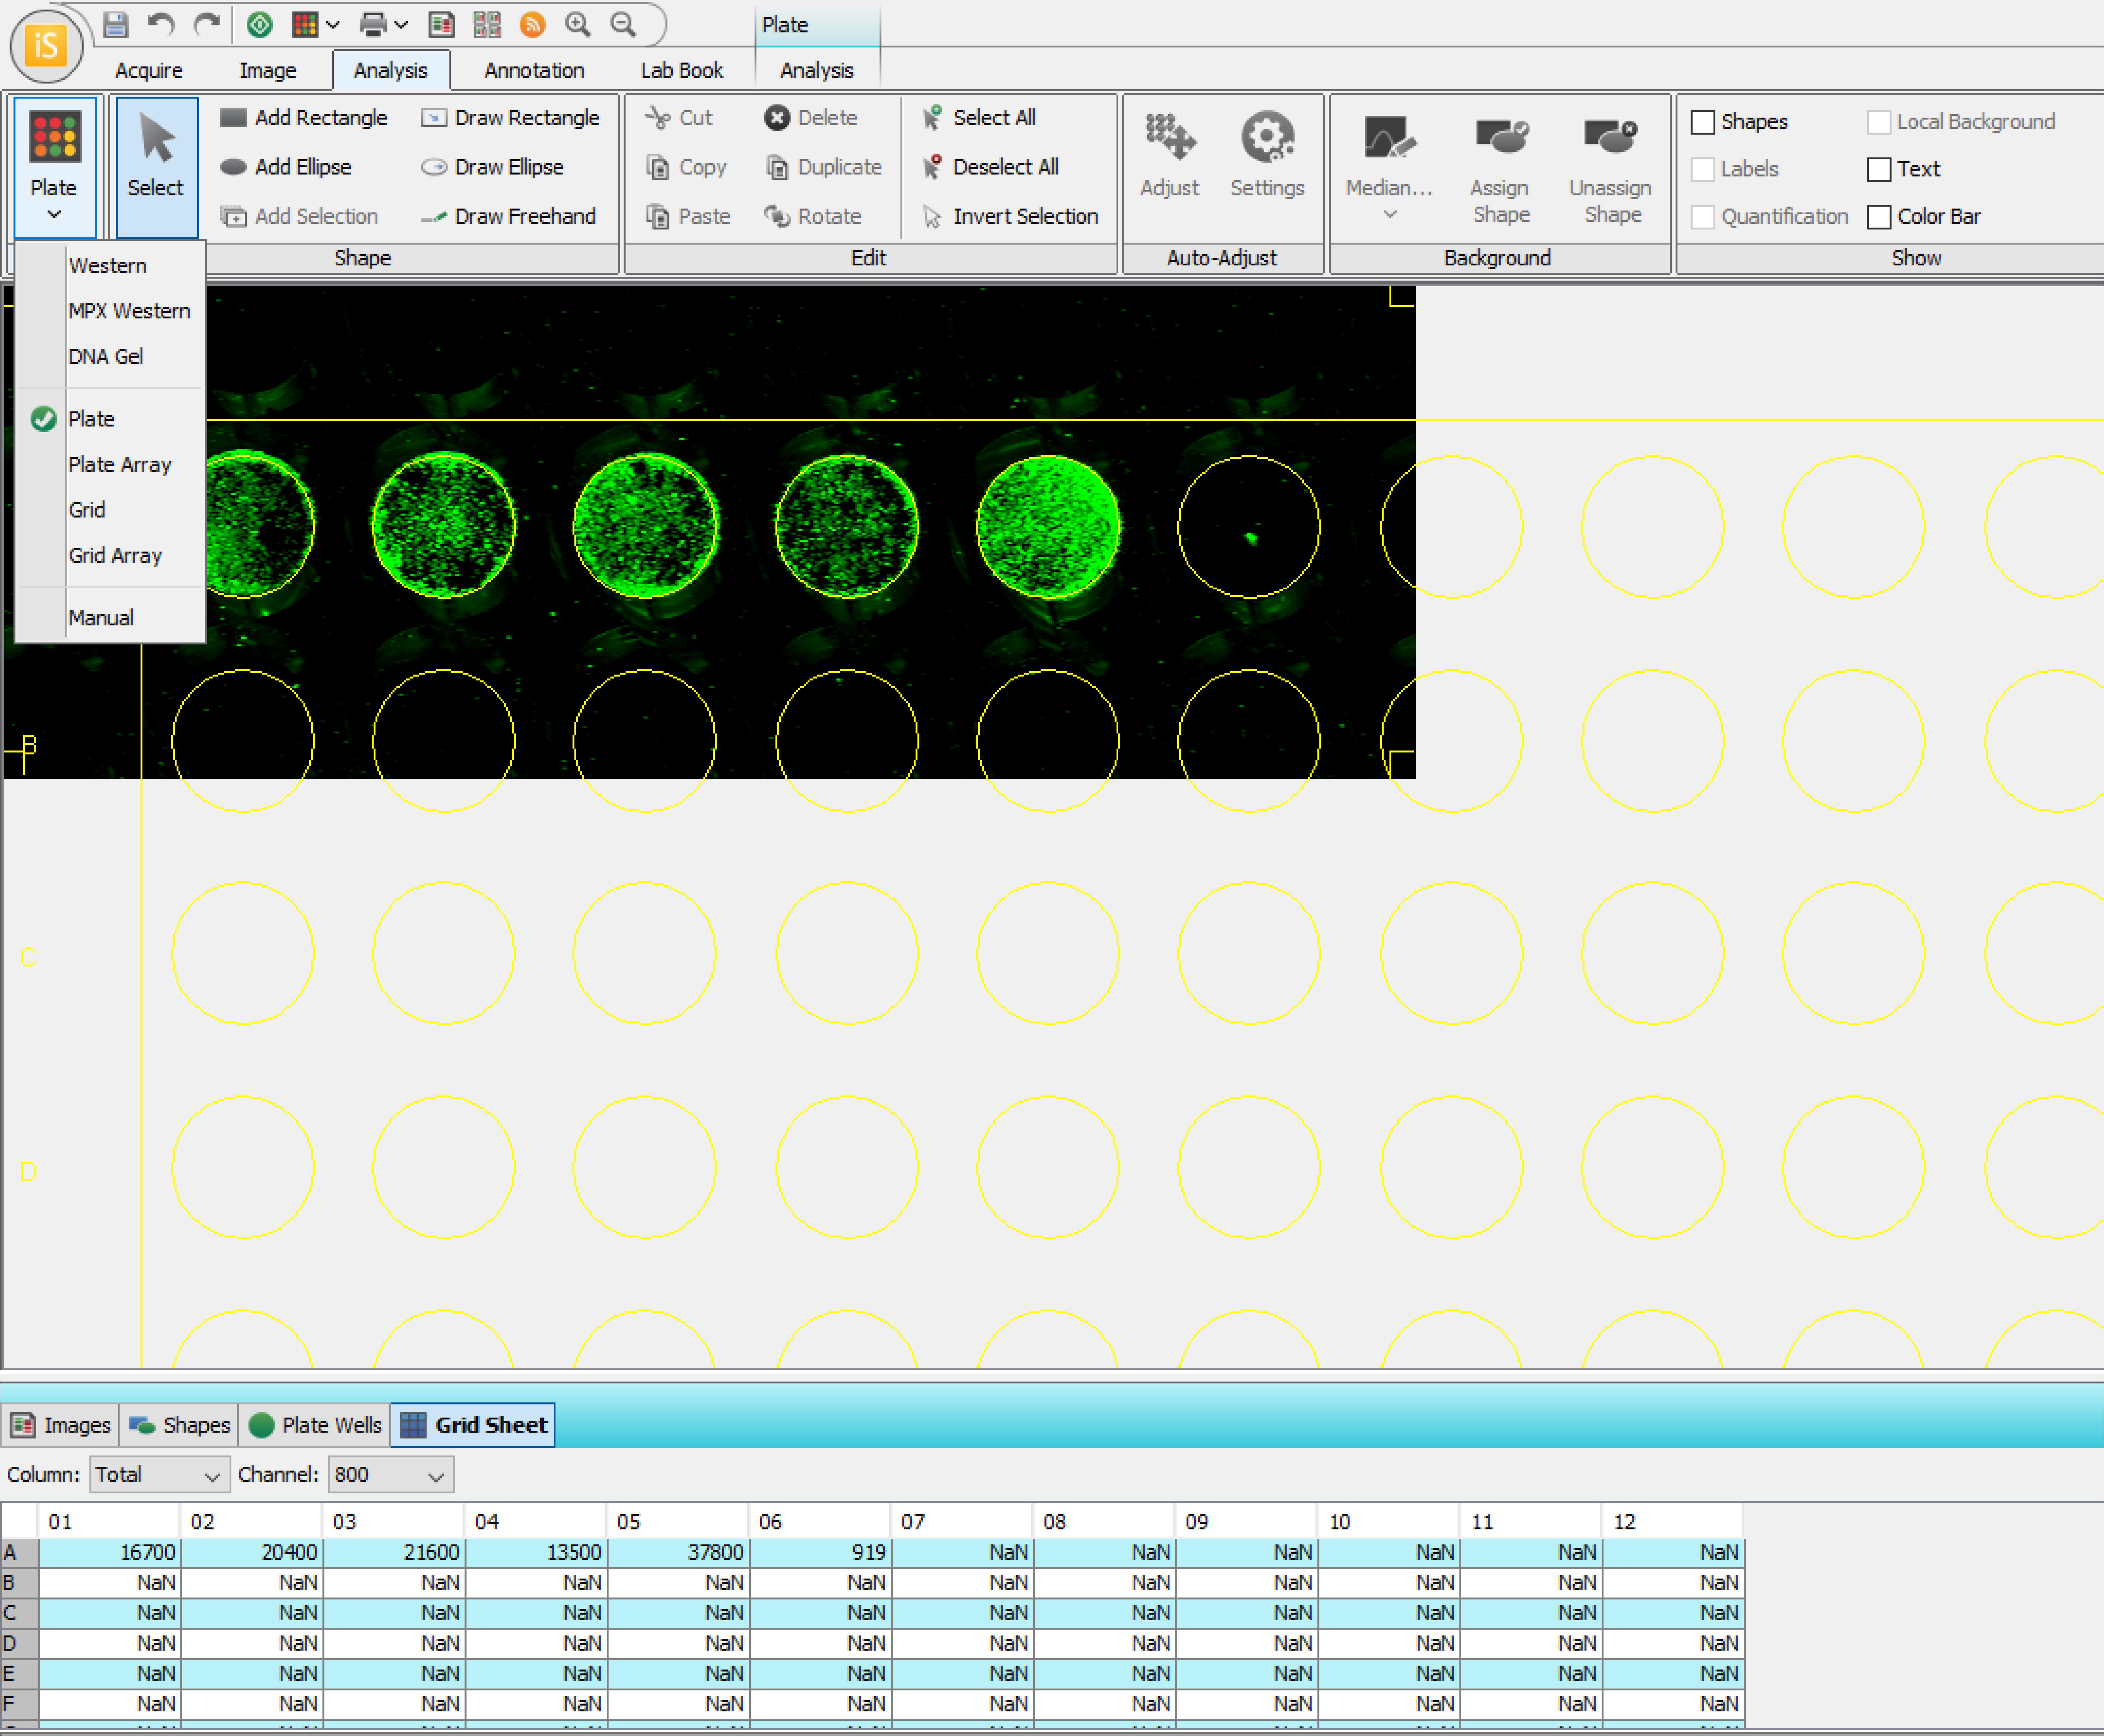Select Western from analysis menu
The image size is (2104, 1736).
pos(108,266)
